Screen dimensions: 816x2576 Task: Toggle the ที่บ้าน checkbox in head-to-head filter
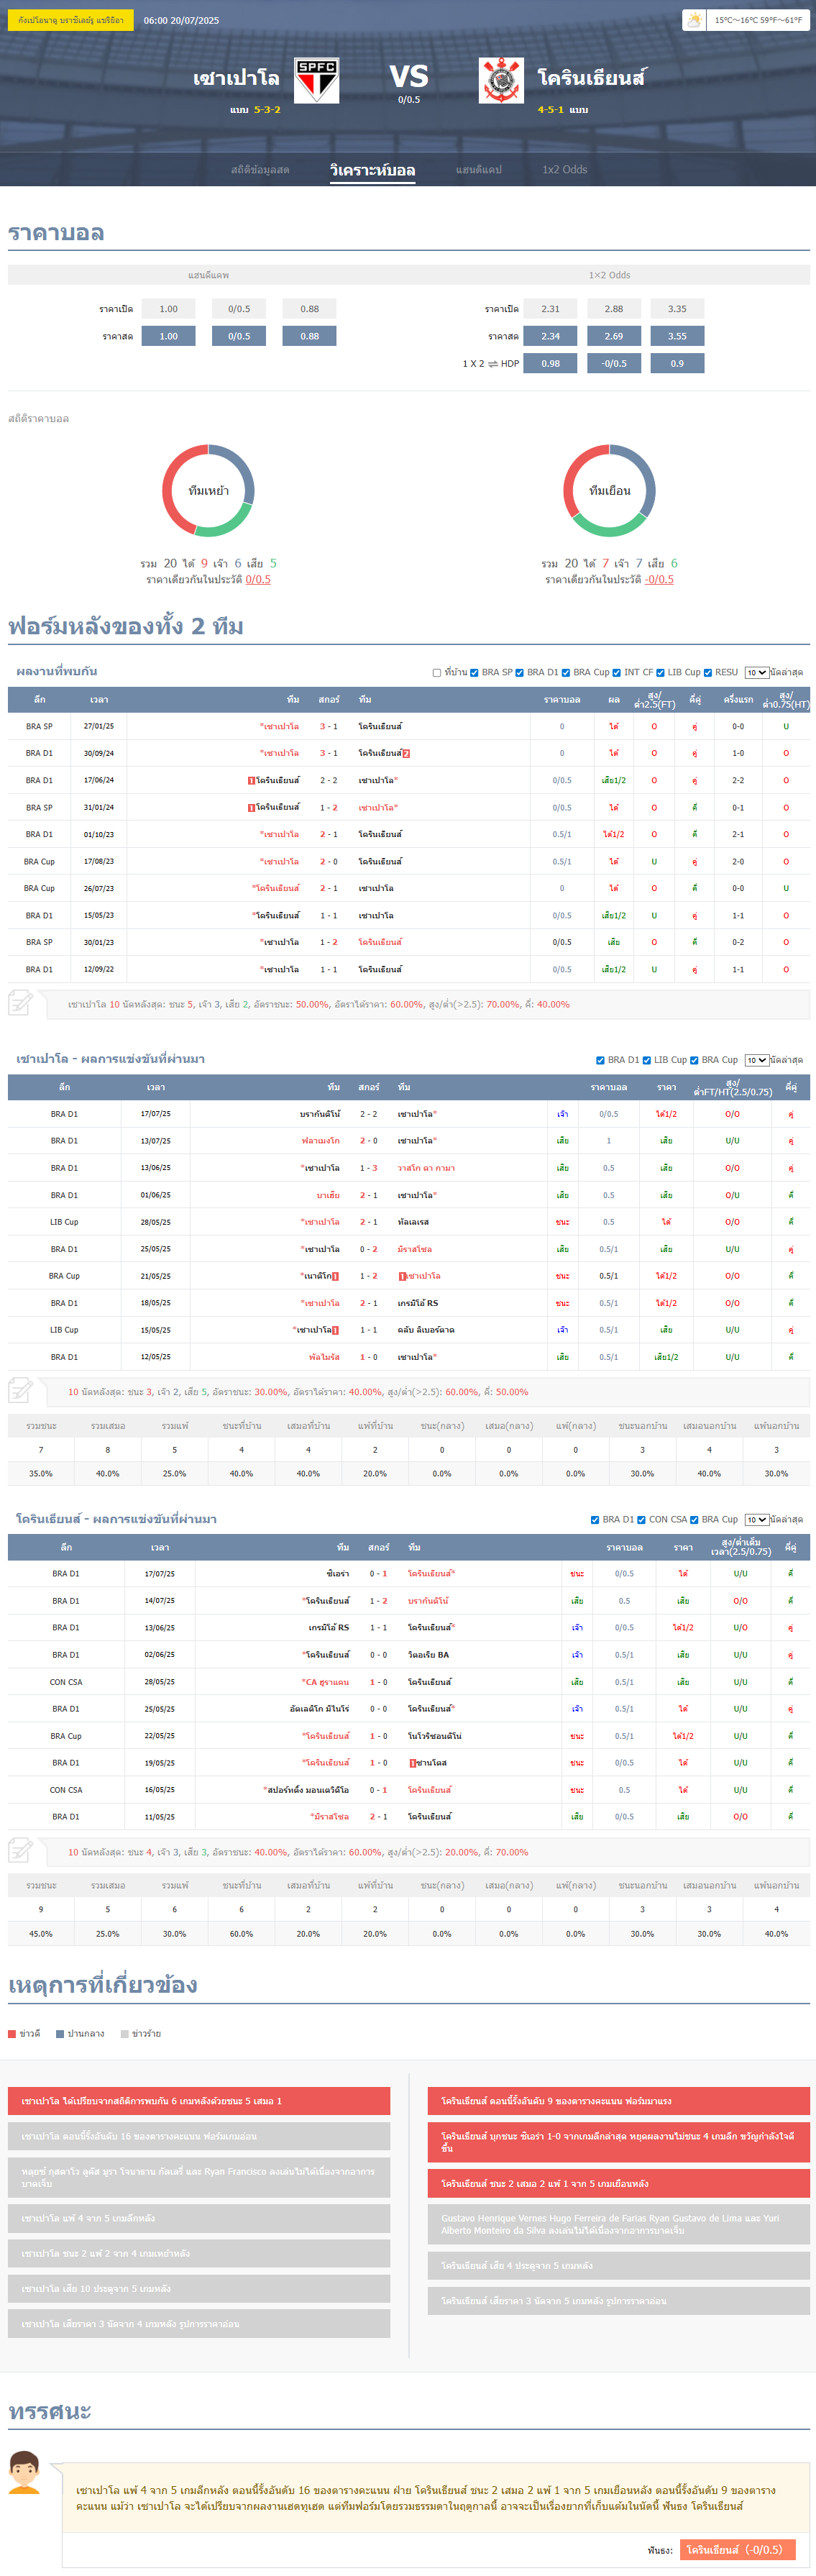[x=437, y=673]
